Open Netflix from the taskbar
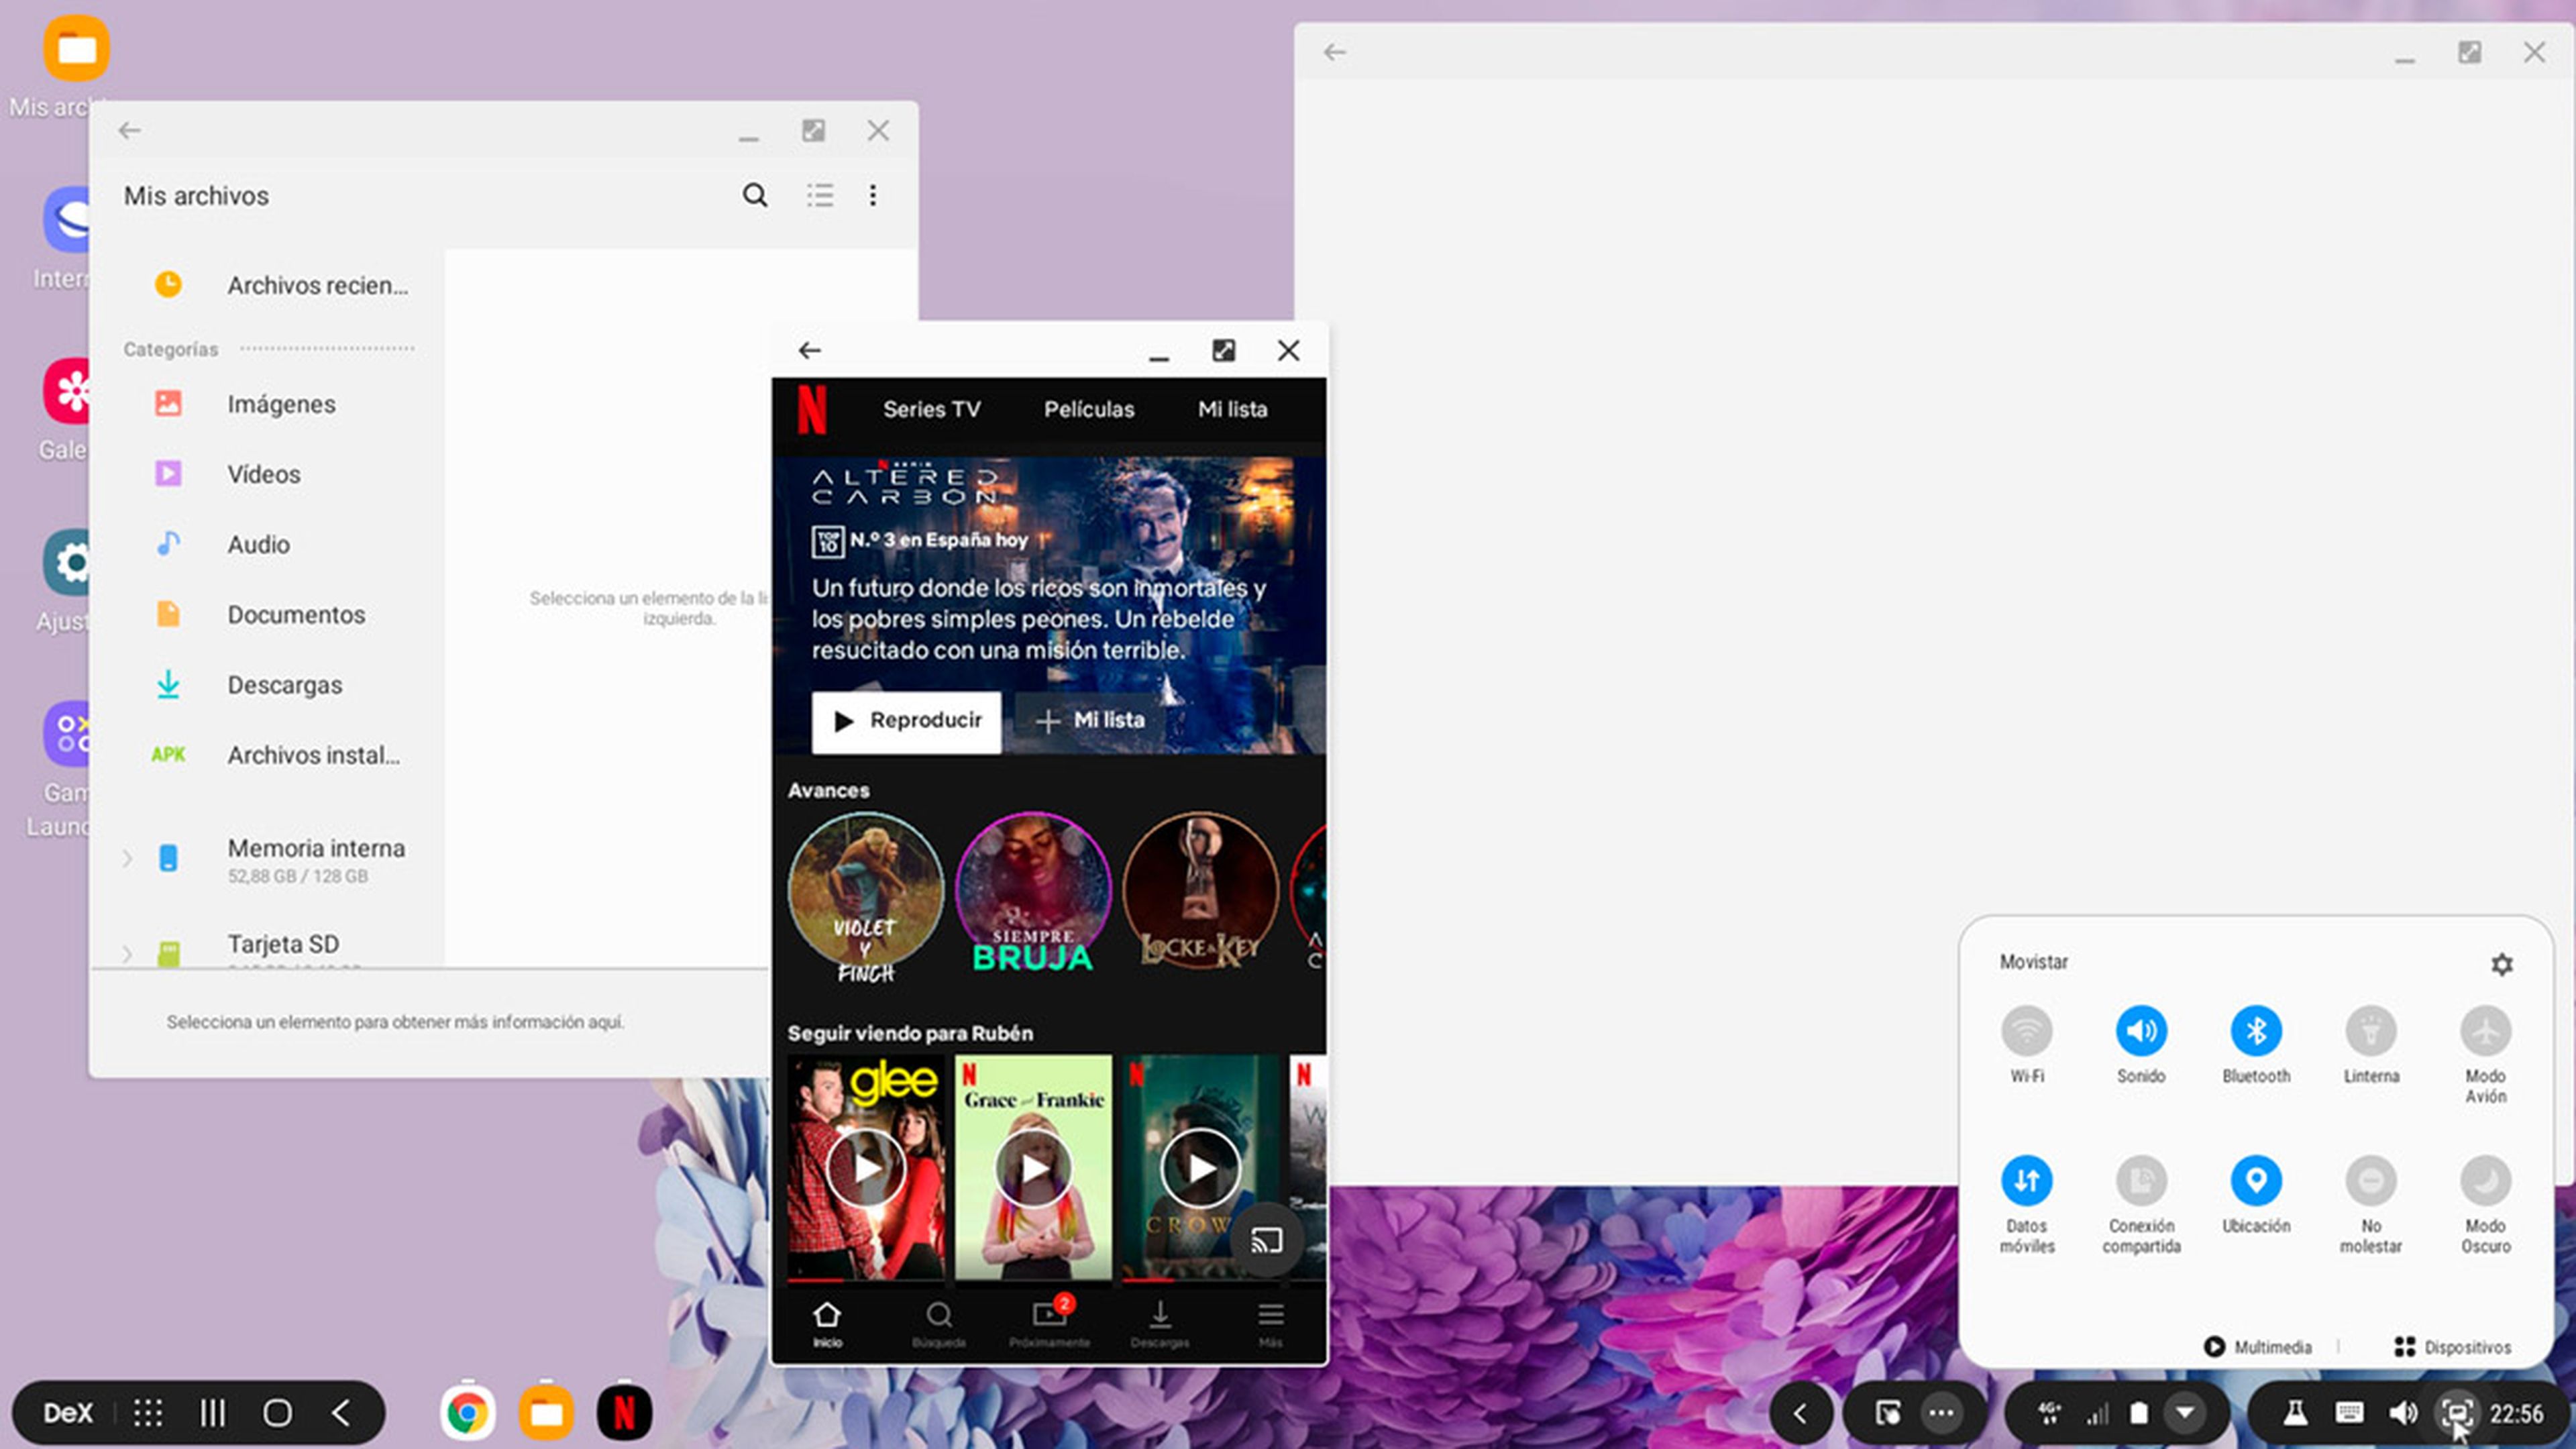 point(624,1413)
